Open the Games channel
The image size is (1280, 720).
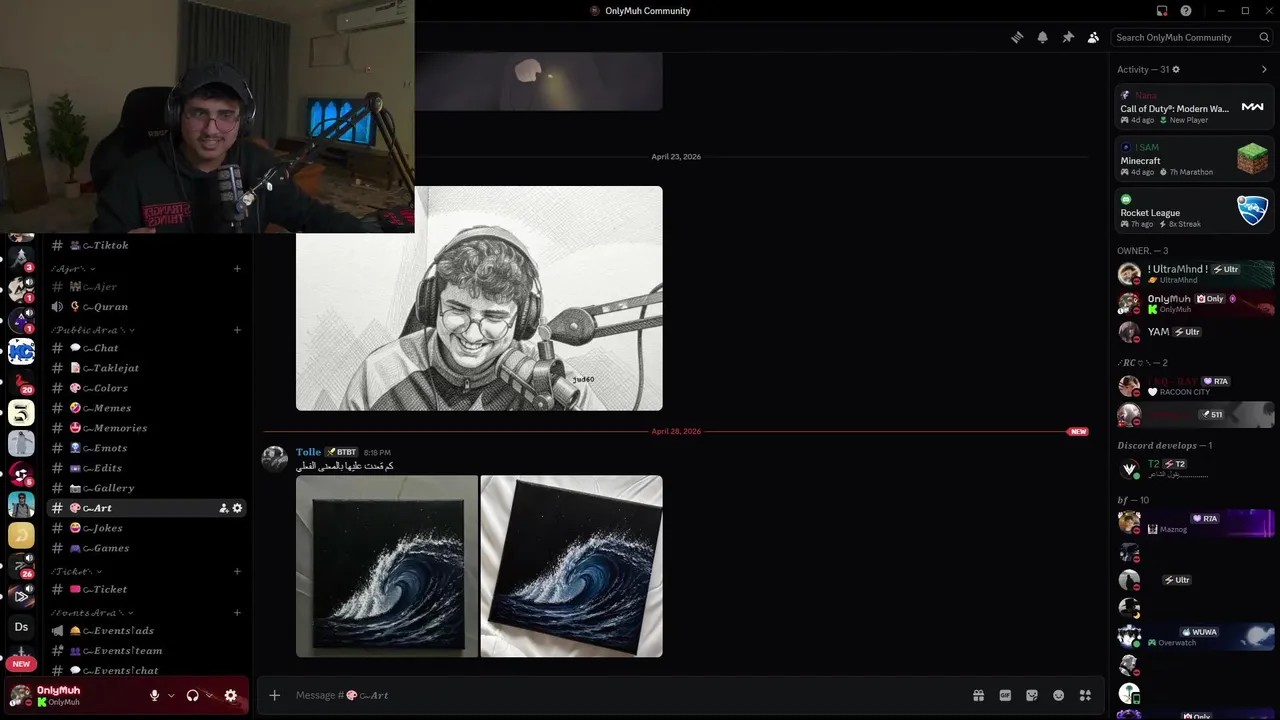click(147, 548)
